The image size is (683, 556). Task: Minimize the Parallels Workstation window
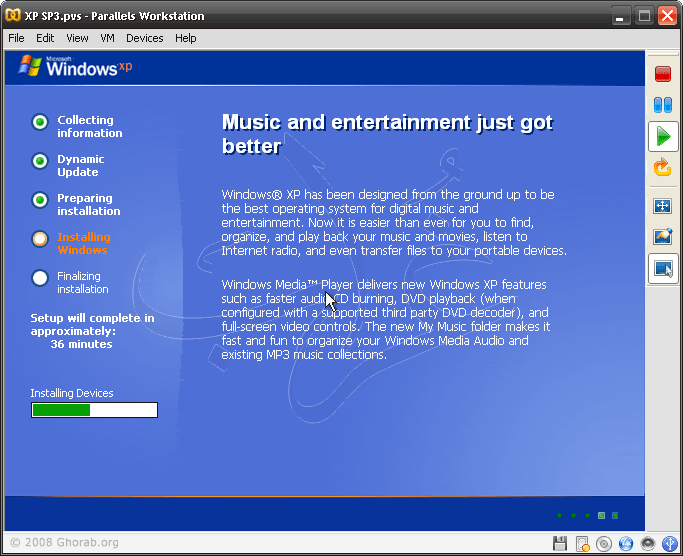pos(620,16)
